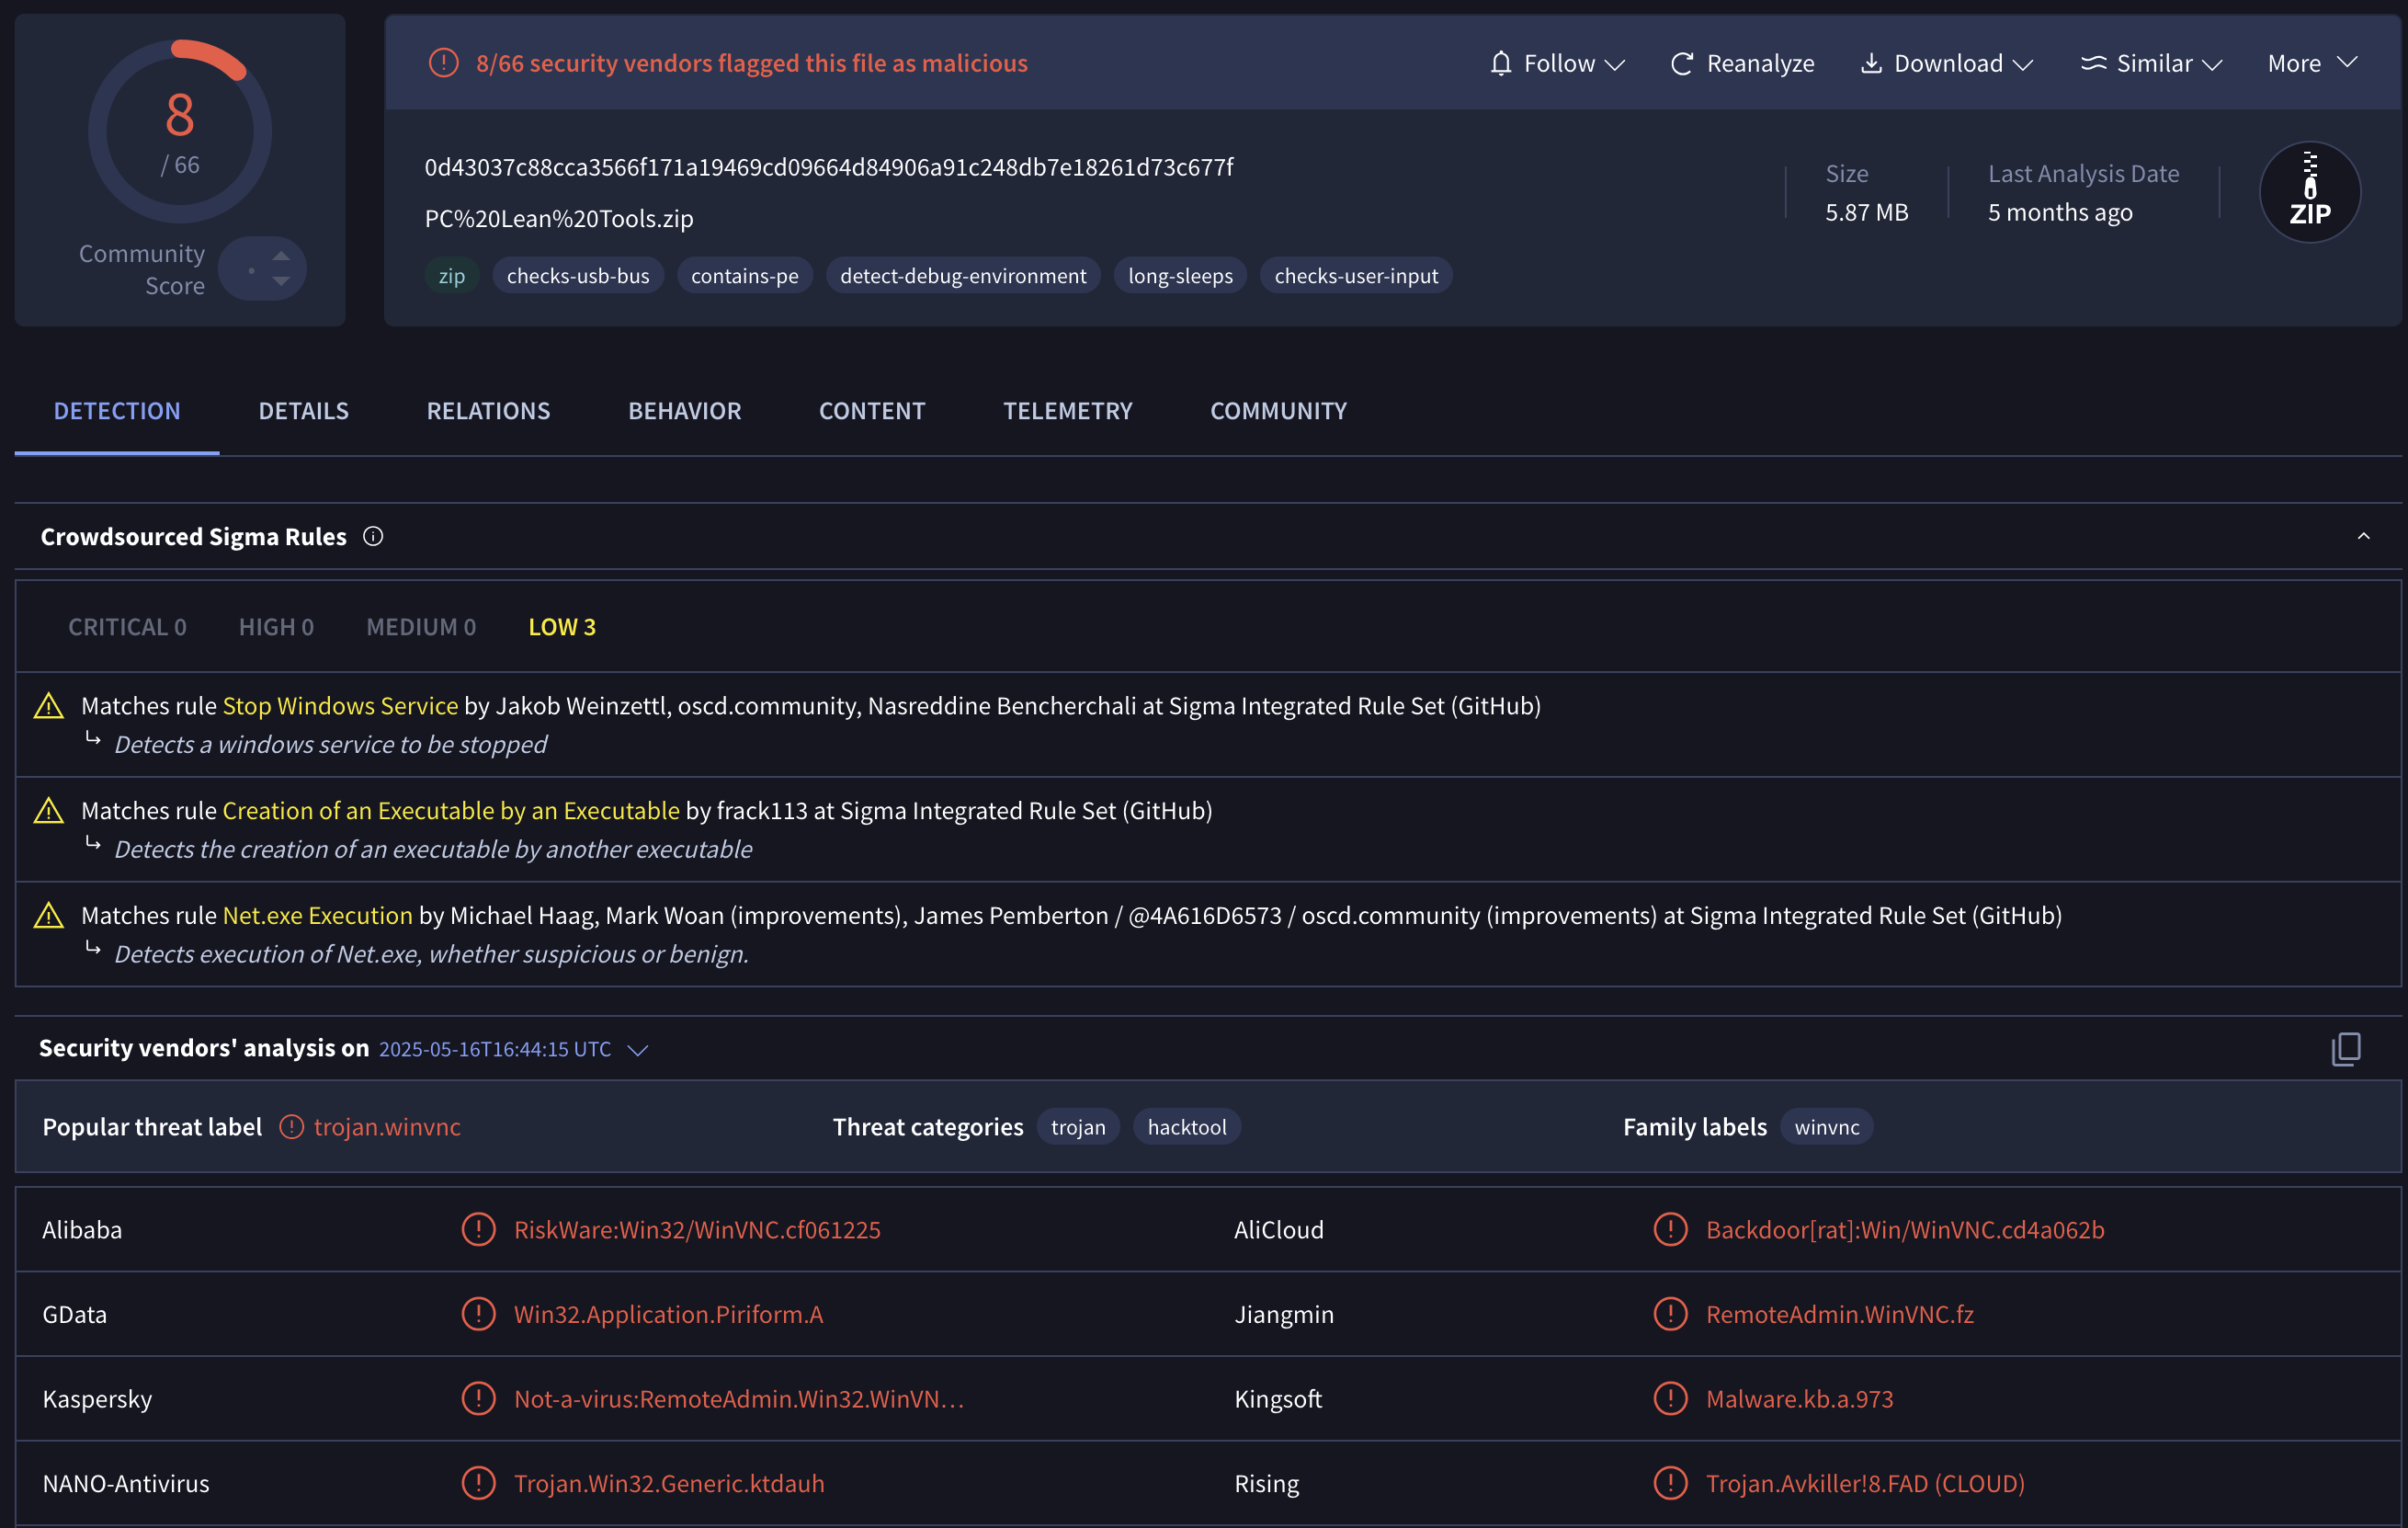Screen dimensions: 2408x1528
Task: Click the Follow bell icon
Action: coord(1500,63)
